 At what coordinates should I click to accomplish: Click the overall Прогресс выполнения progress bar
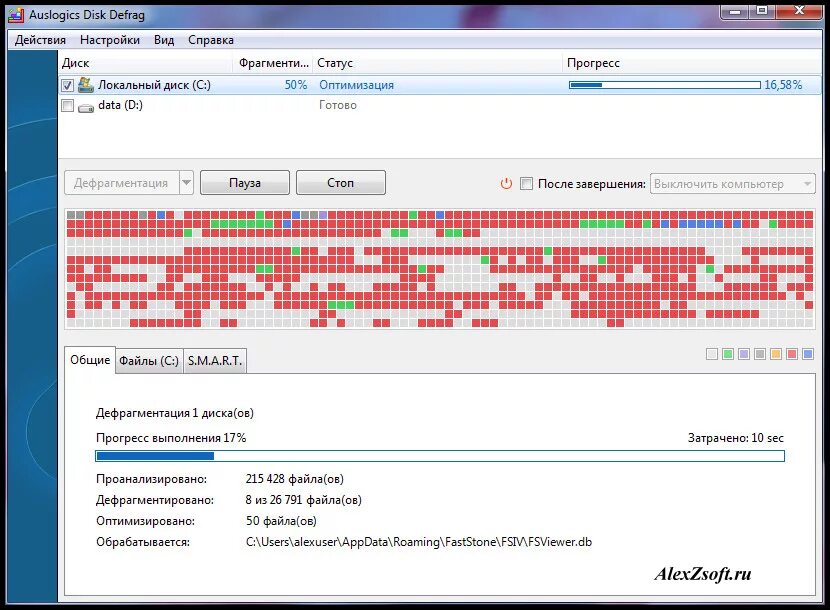(x=440, y=456)
